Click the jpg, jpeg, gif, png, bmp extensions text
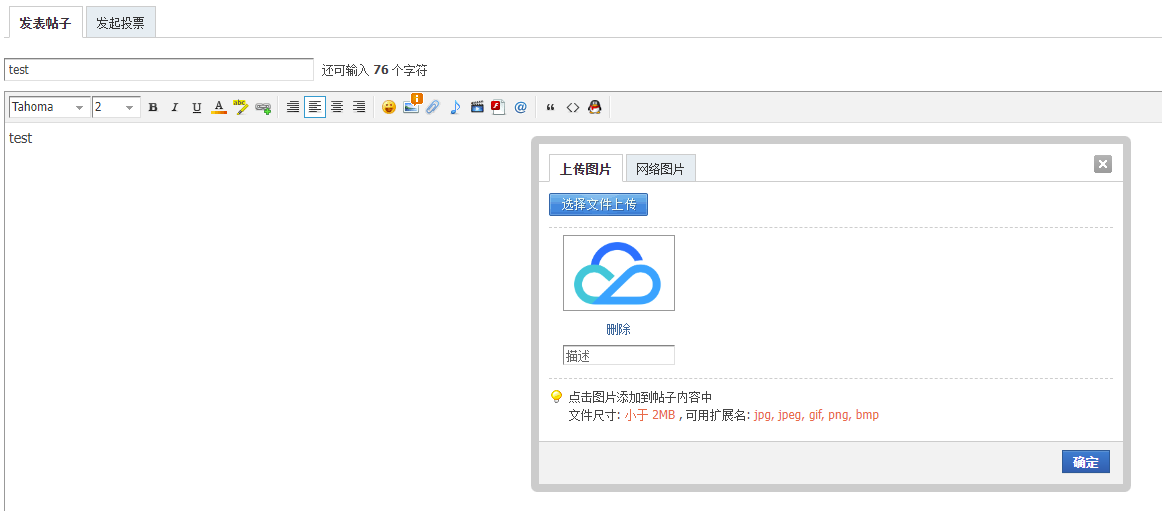Image resolution: width=1162 pixels, height=511 pixels. 817,415
